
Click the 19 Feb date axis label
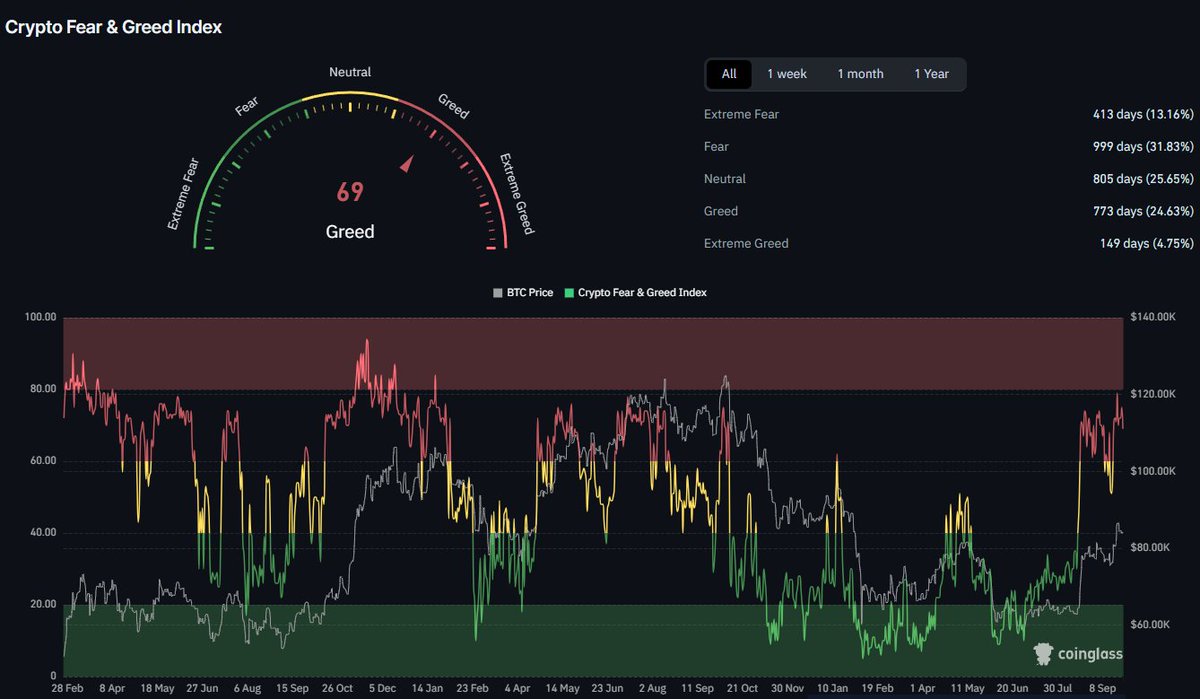(877, 689)
